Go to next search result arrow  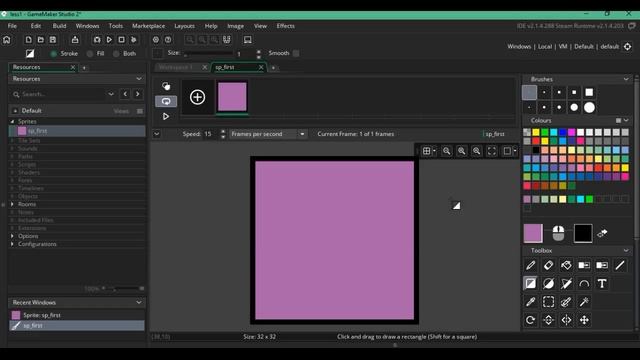[x=138, y=94]
